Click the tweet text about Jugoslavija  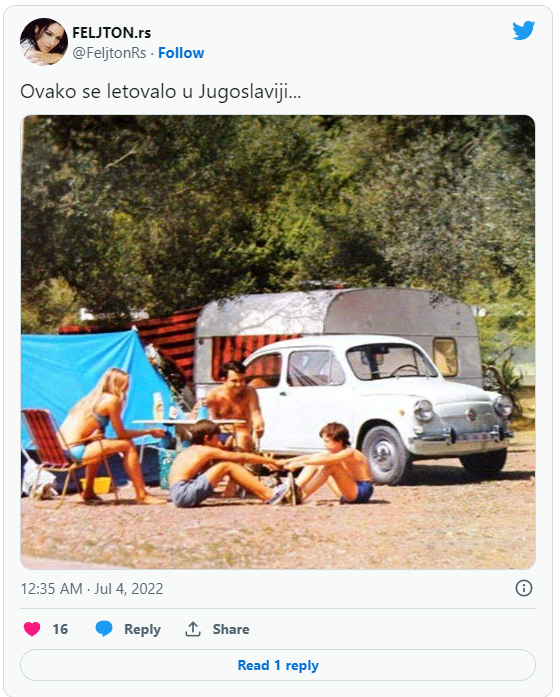(x=160, y=92)
